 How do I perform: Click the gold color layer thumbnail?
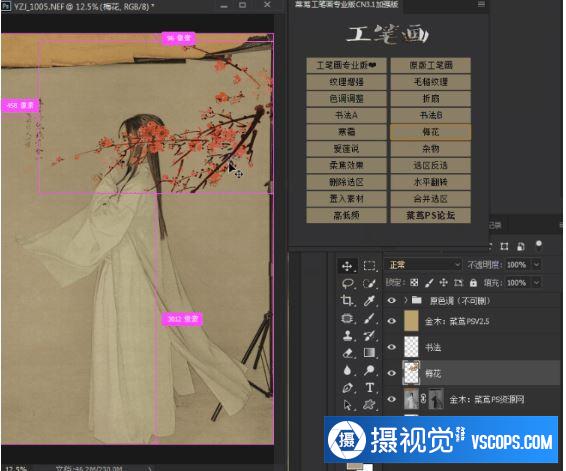tap(411, 321)
